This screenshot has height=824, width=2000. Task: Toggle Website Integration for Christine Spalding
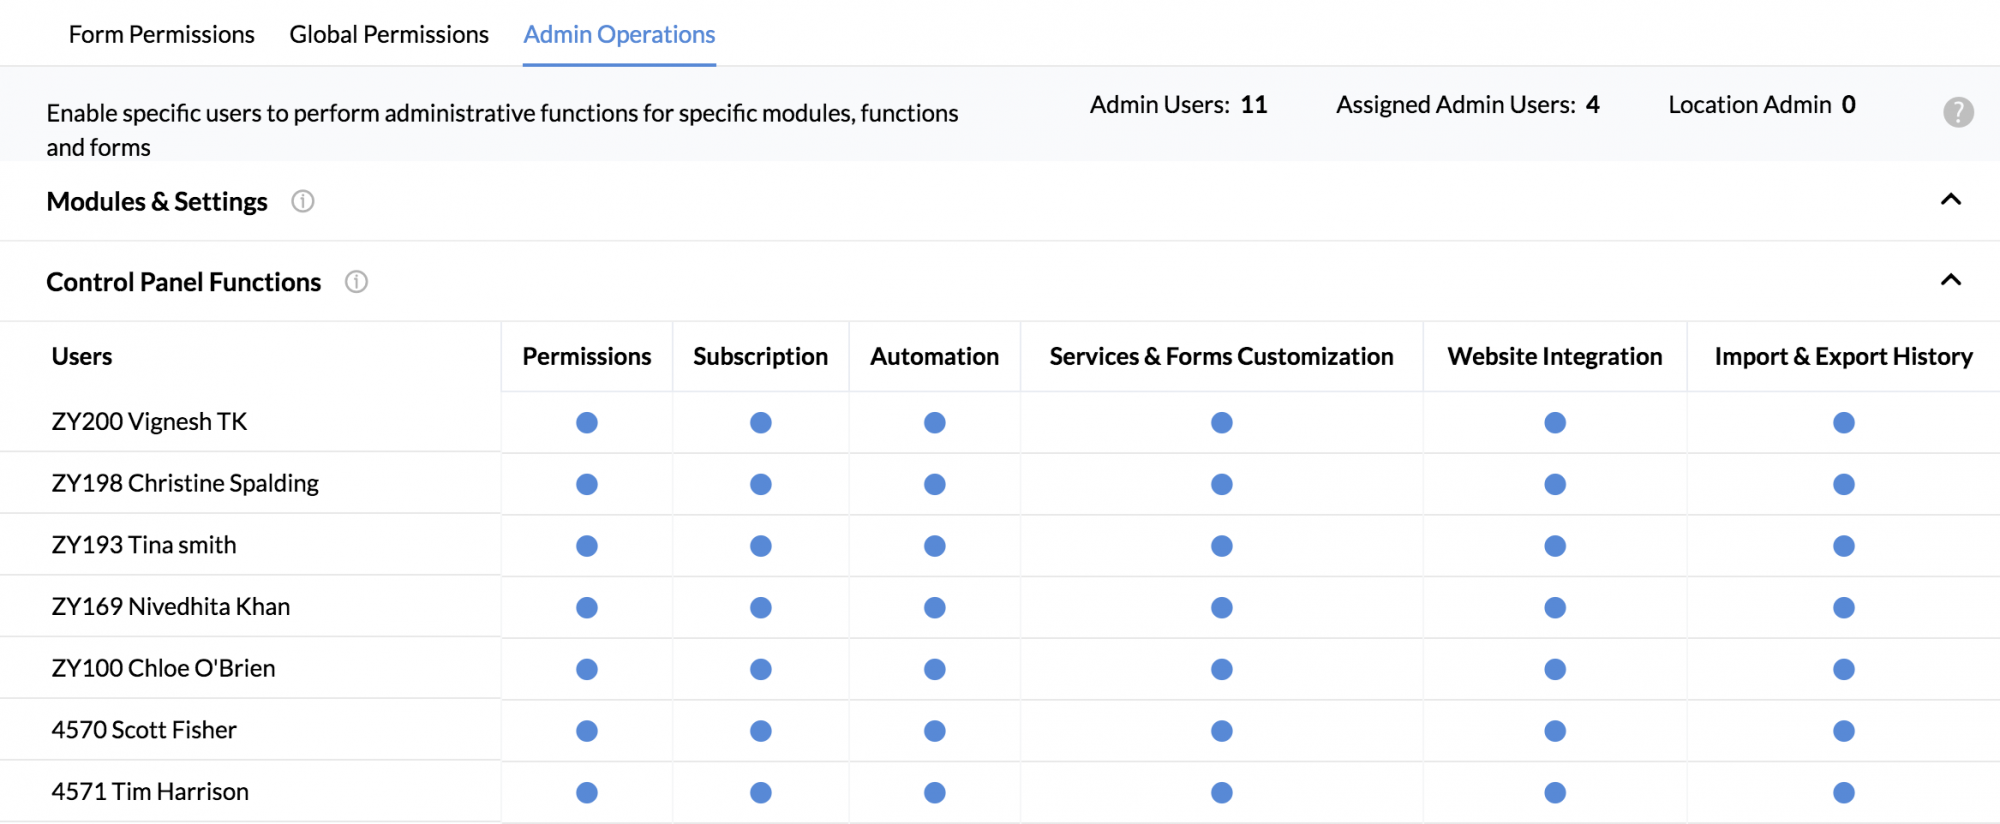point(1555,484)
